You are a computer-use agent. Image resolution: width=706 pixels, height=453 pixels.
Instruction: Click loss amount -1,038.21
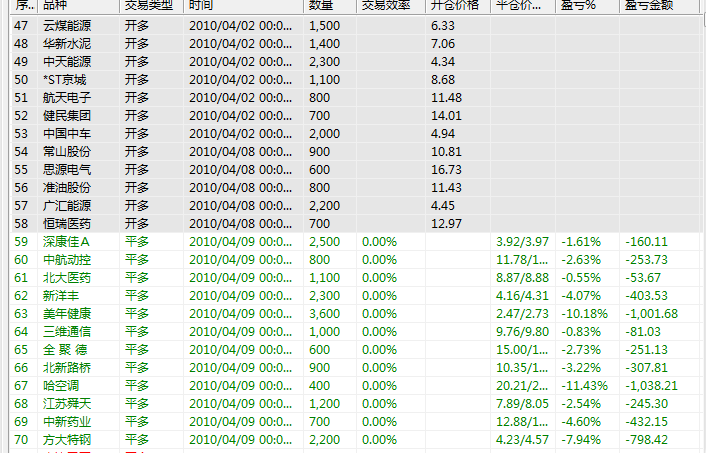point(652,386)
